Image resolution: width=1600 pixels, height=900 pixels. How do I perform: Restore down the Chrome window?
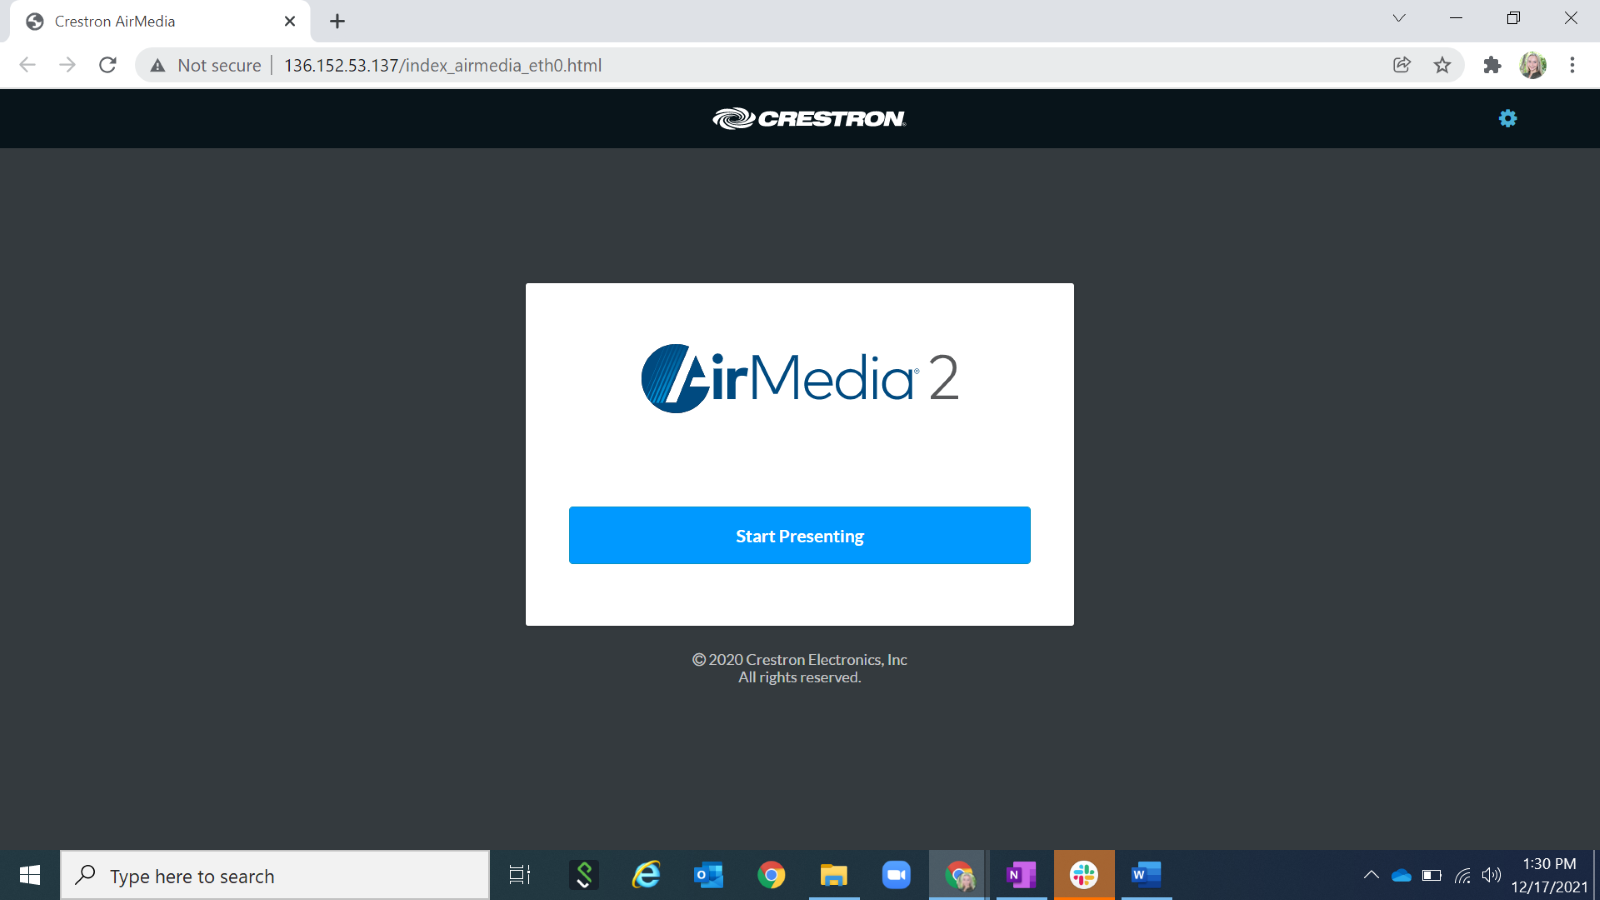[1513, 18]
